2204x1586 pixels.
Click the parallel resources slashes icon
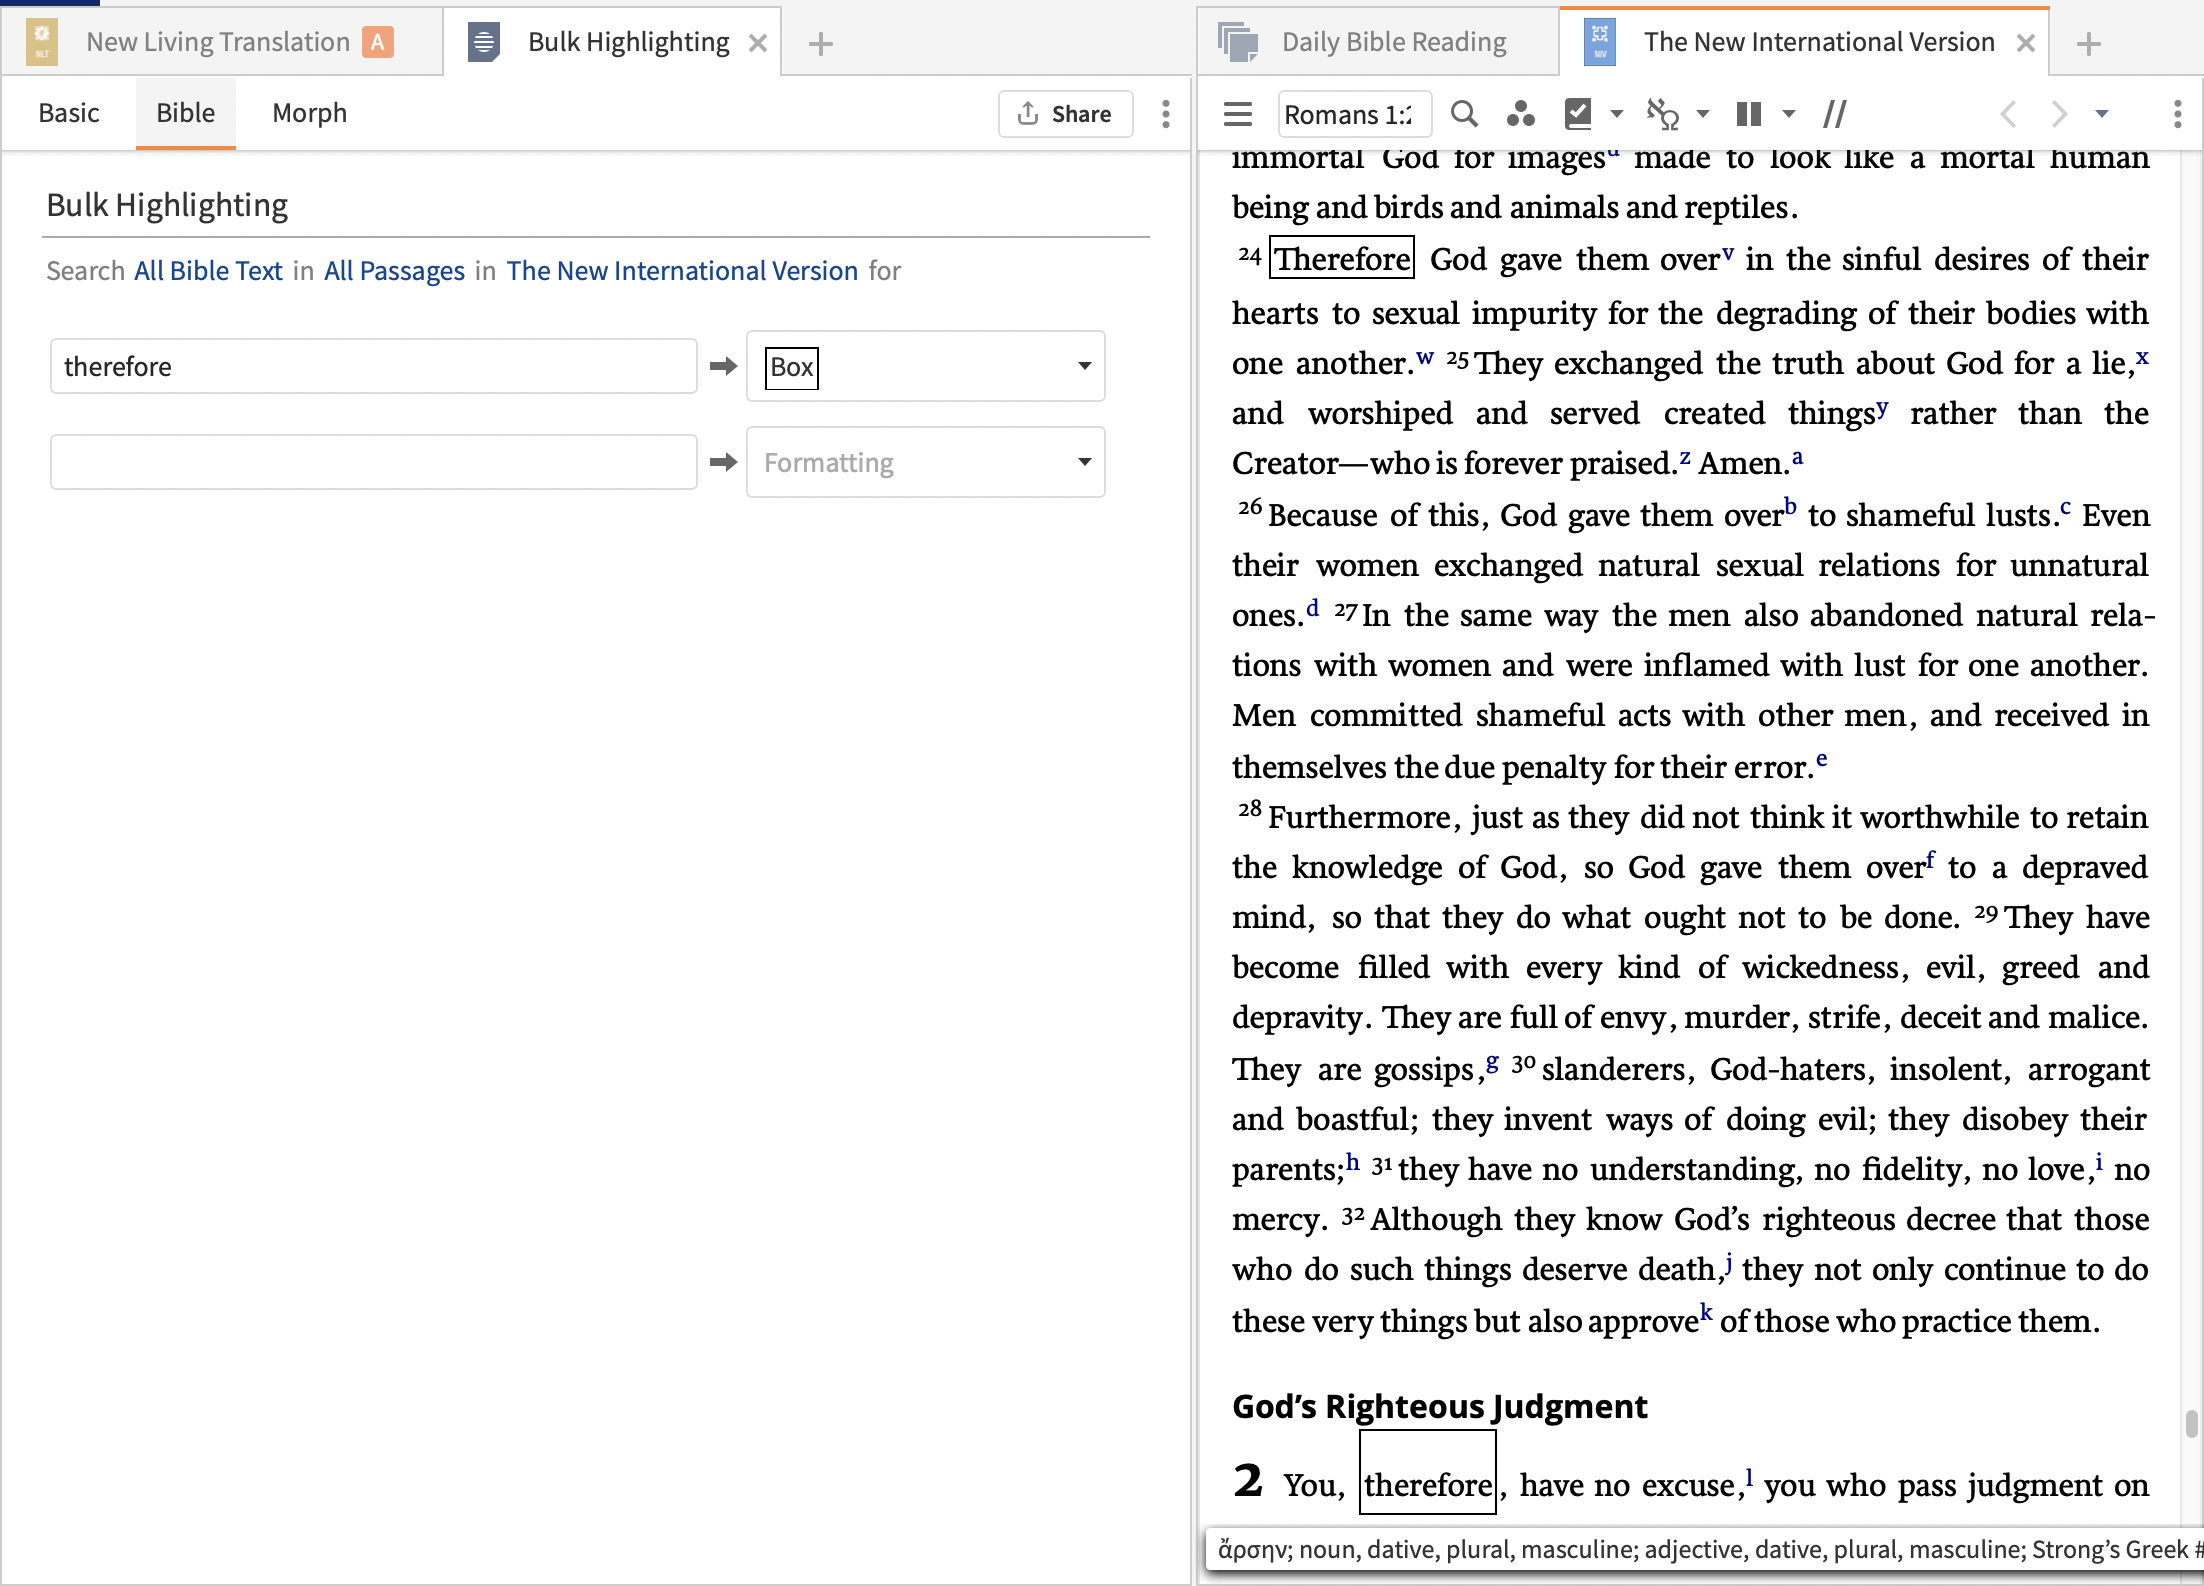coord(1835,114)
